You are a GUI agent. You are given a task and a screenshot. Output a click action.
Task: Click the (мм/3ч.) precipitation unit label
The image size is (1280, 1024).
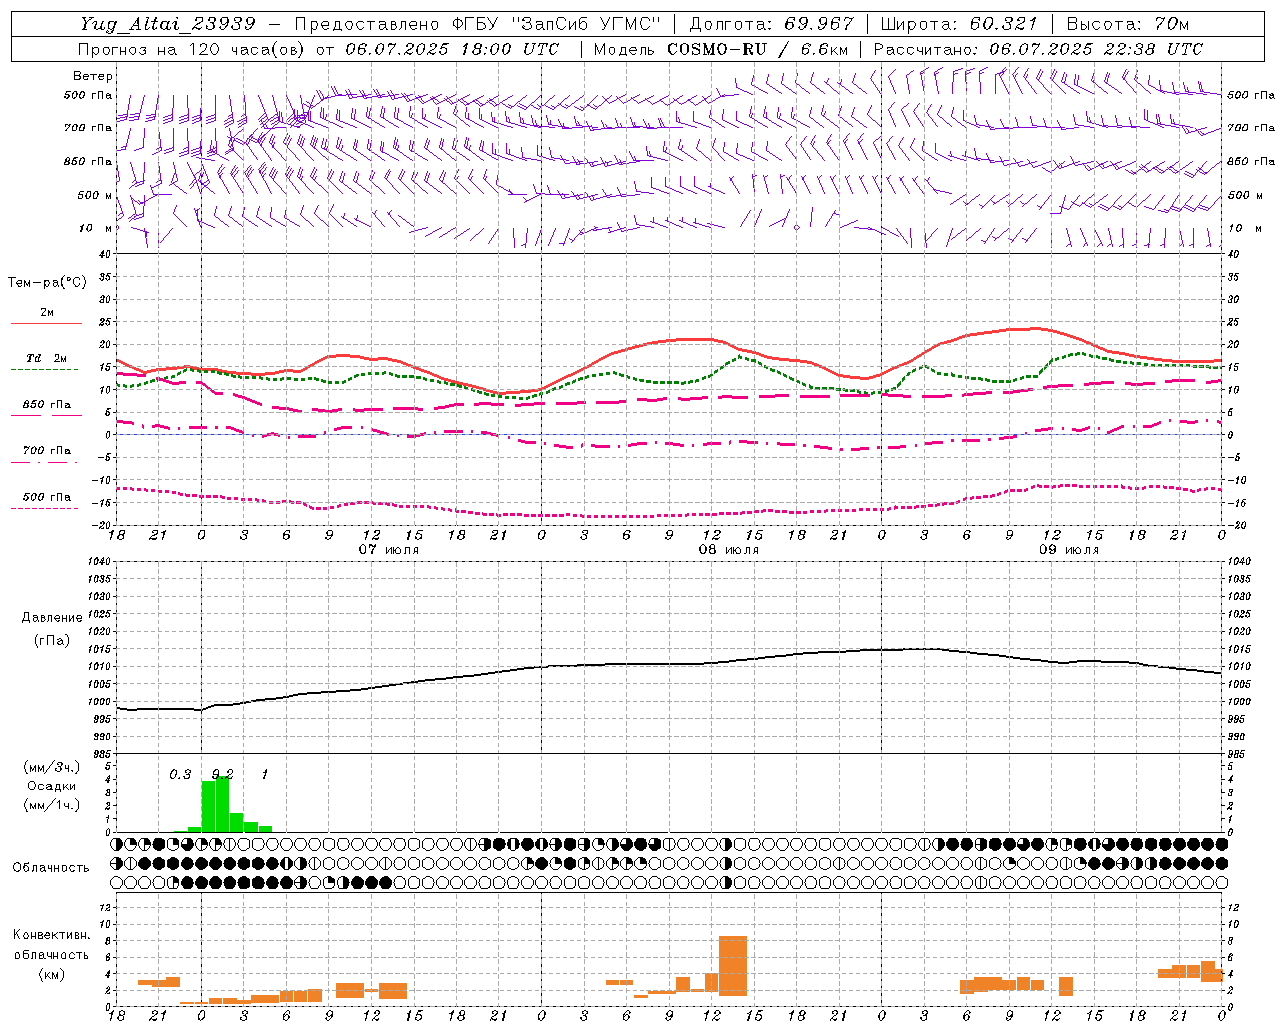(x=51, y=767)
